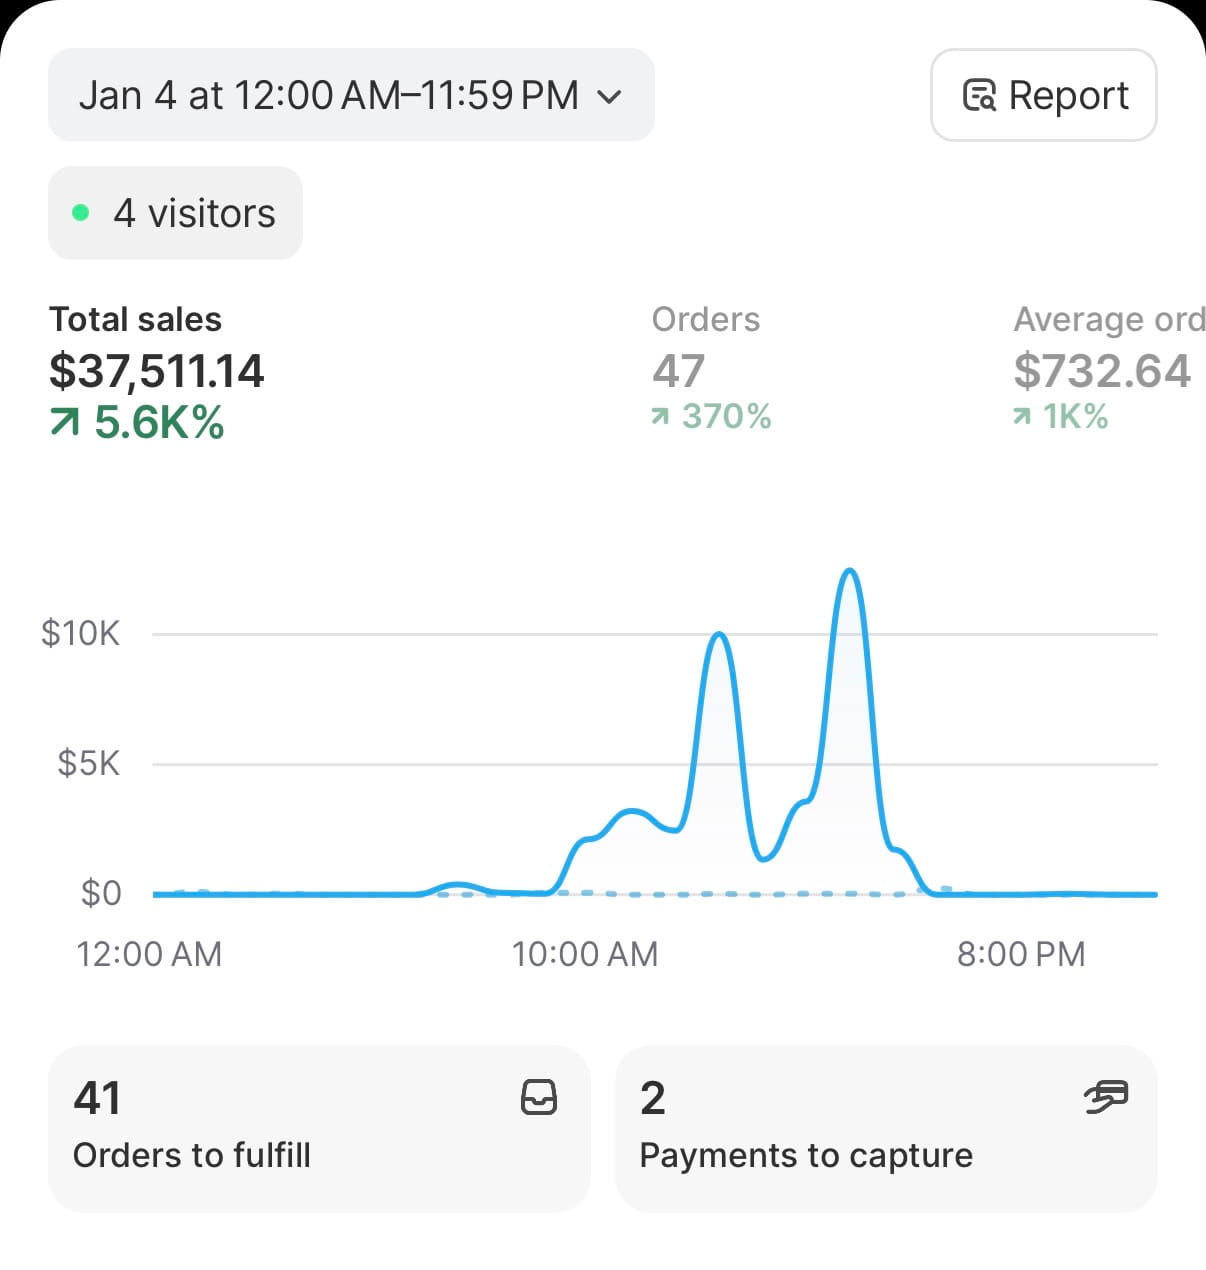Screen dimensions: 1206x1270
Task: Click the orders inbox tray icon
Action: 539,1097
